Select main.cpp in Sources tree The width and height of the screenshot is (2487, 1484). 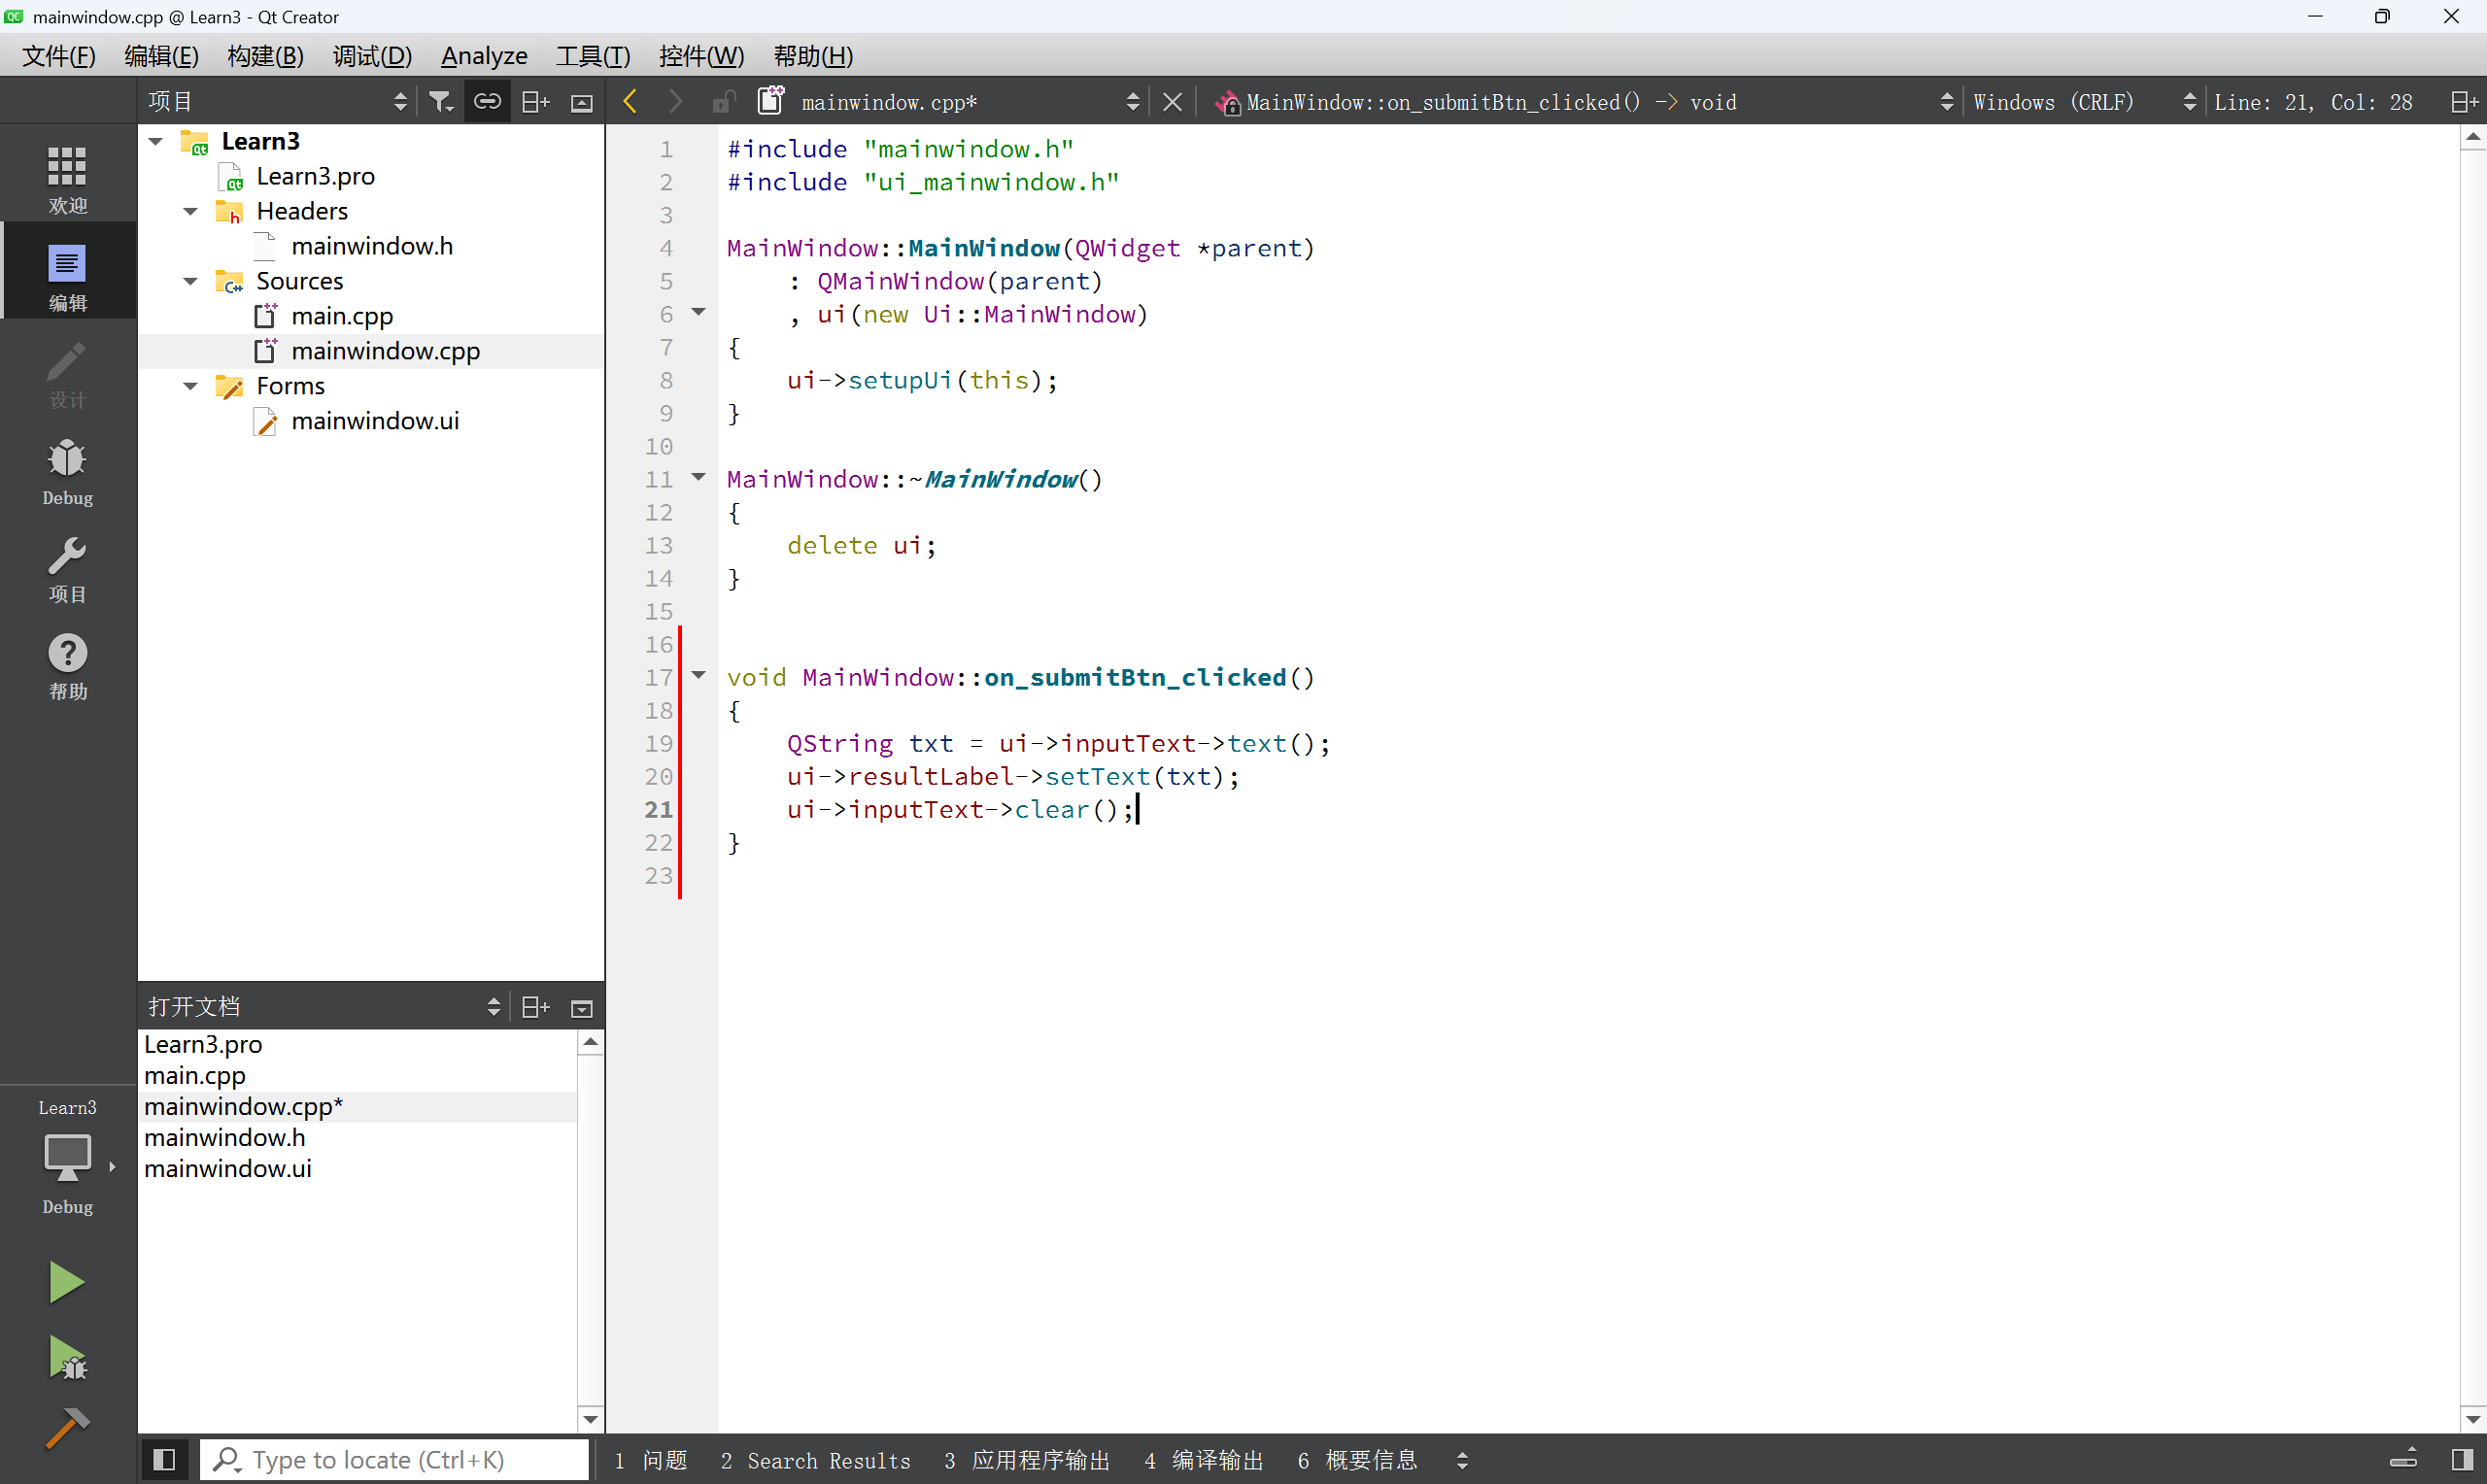[x=342, y=316]
